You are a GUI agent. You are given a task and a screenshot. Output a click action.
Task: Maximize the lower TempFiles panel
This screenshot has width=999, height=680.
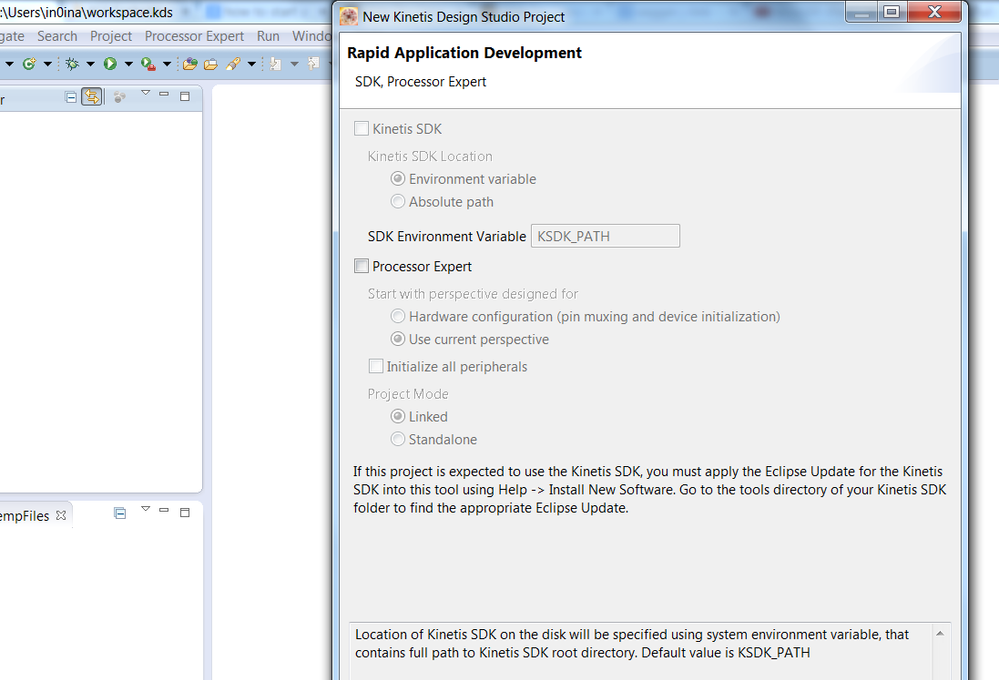185,512
